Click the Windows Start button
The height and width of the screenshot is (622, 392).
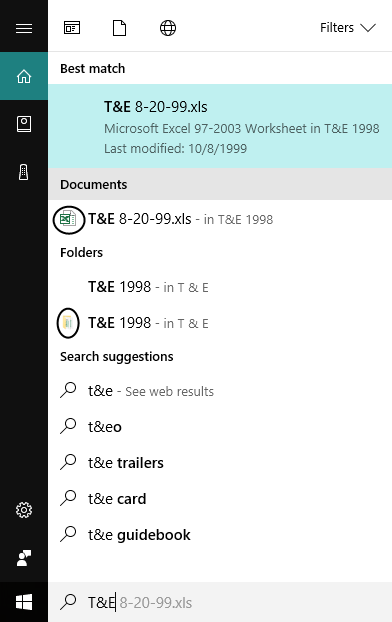[24, 602]
